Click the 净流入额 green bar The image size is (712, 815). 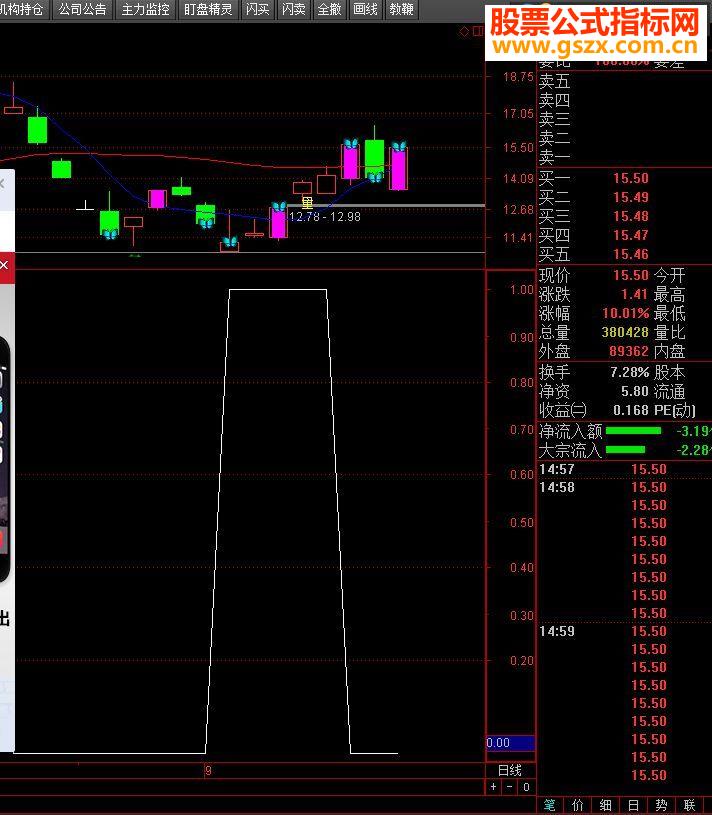634,430
